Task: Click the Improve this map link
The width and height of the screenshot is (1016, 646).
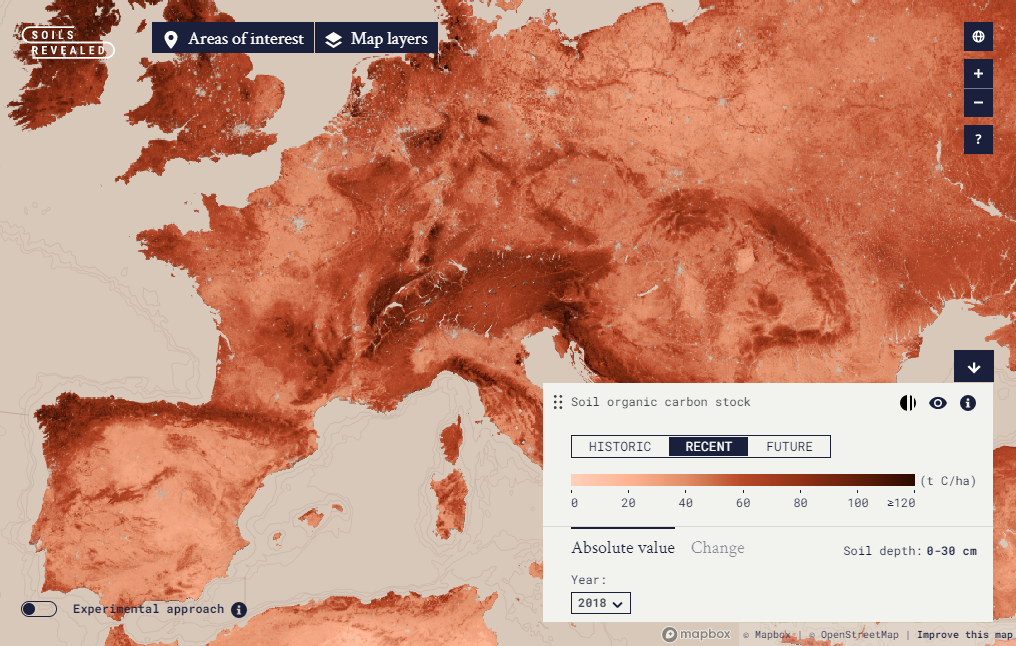Action: coord(964,634)
